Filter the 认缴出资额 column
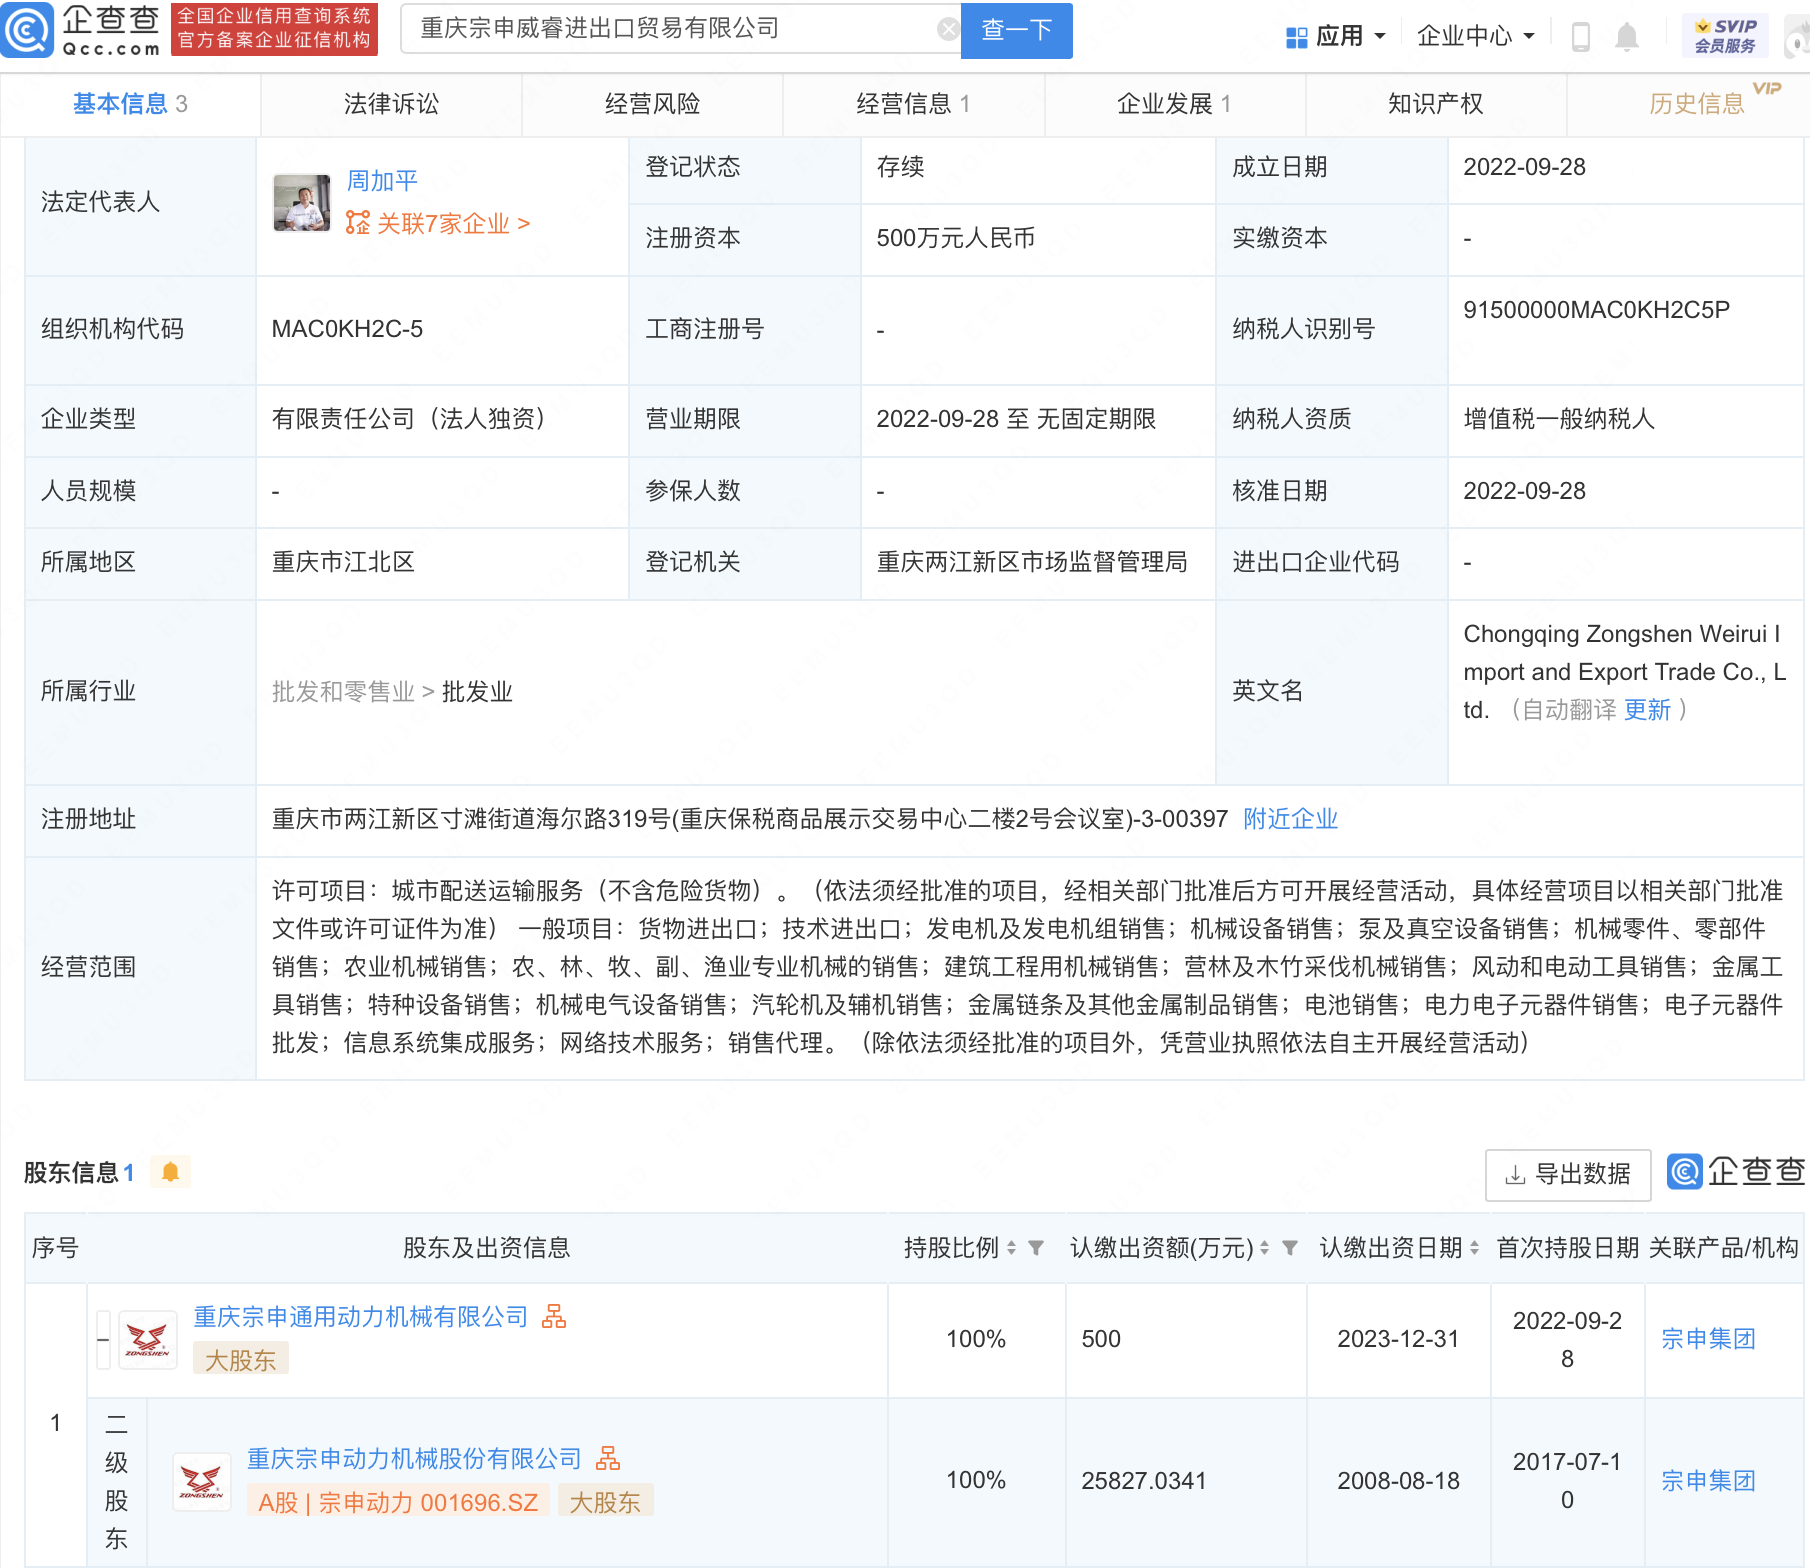 (1290, 1247)
